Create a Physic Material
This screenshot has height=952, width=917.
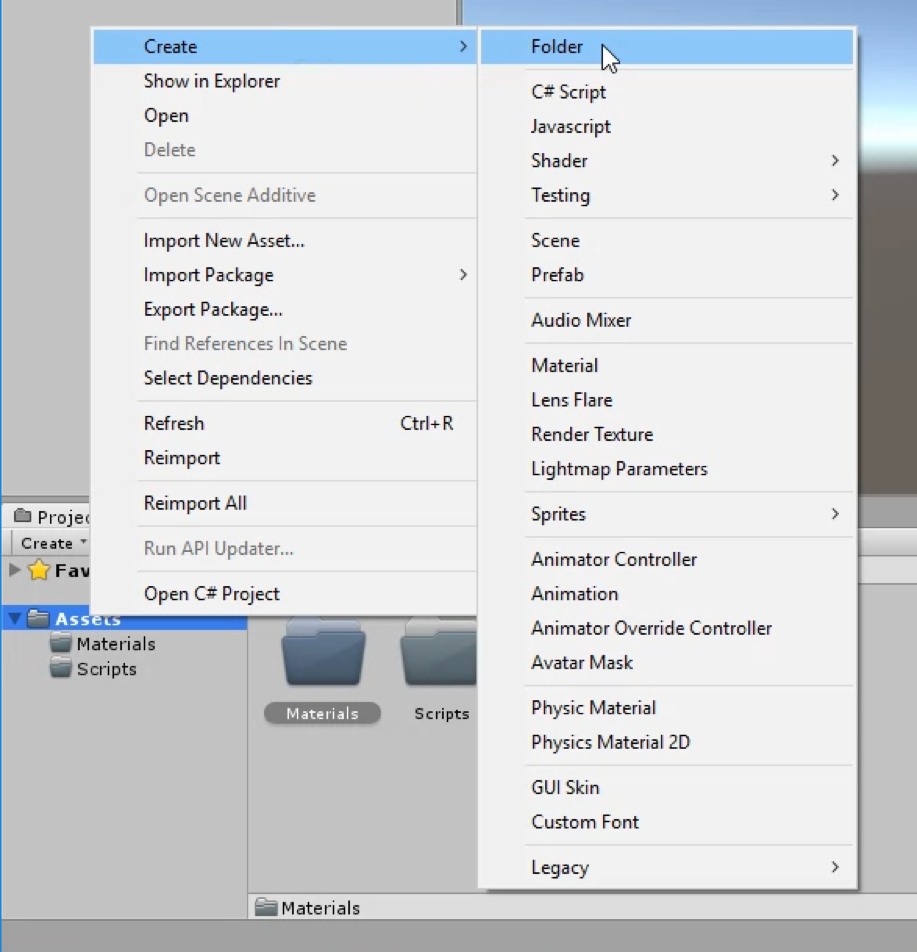point(666,708)
